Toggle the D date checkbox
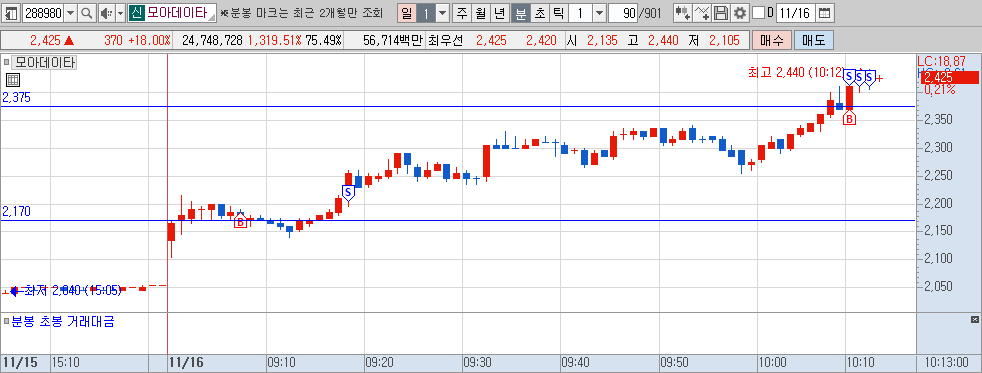The width and height of the screenshot is (982, 373). (x=758, y=13)
